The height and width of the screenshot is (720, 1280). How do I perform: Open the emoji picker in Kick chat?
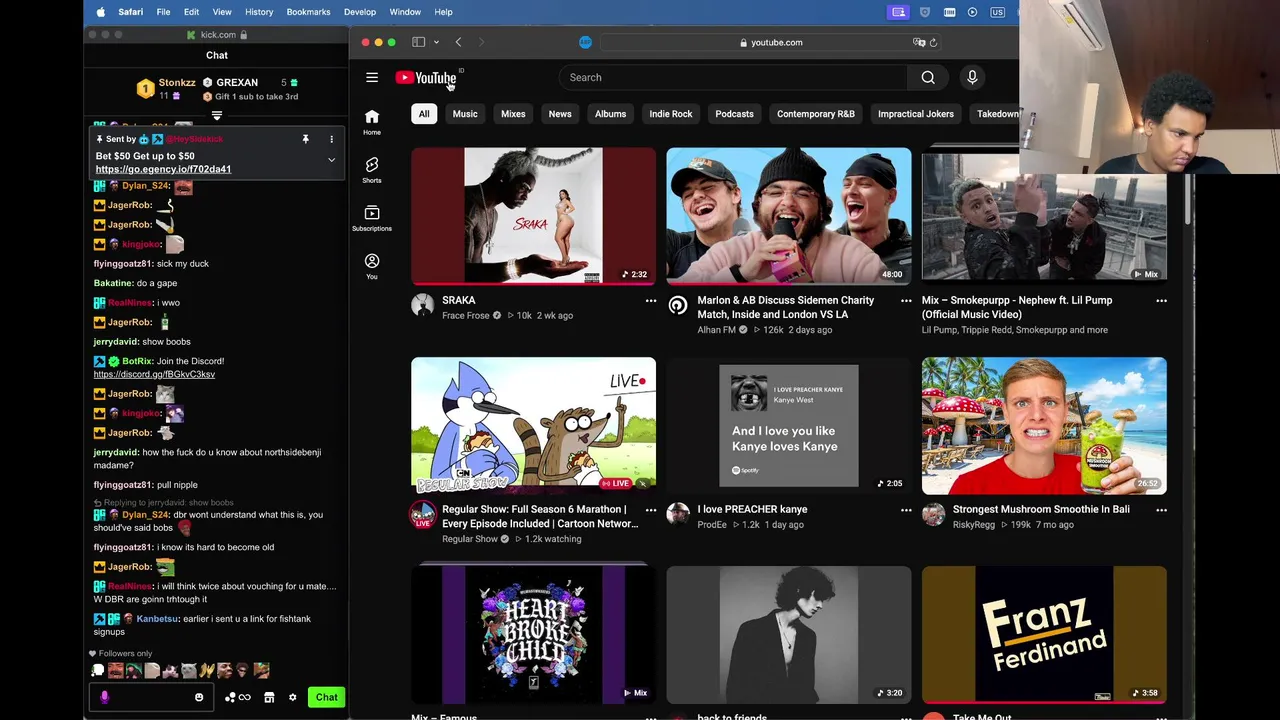click(x=199, y=697)
